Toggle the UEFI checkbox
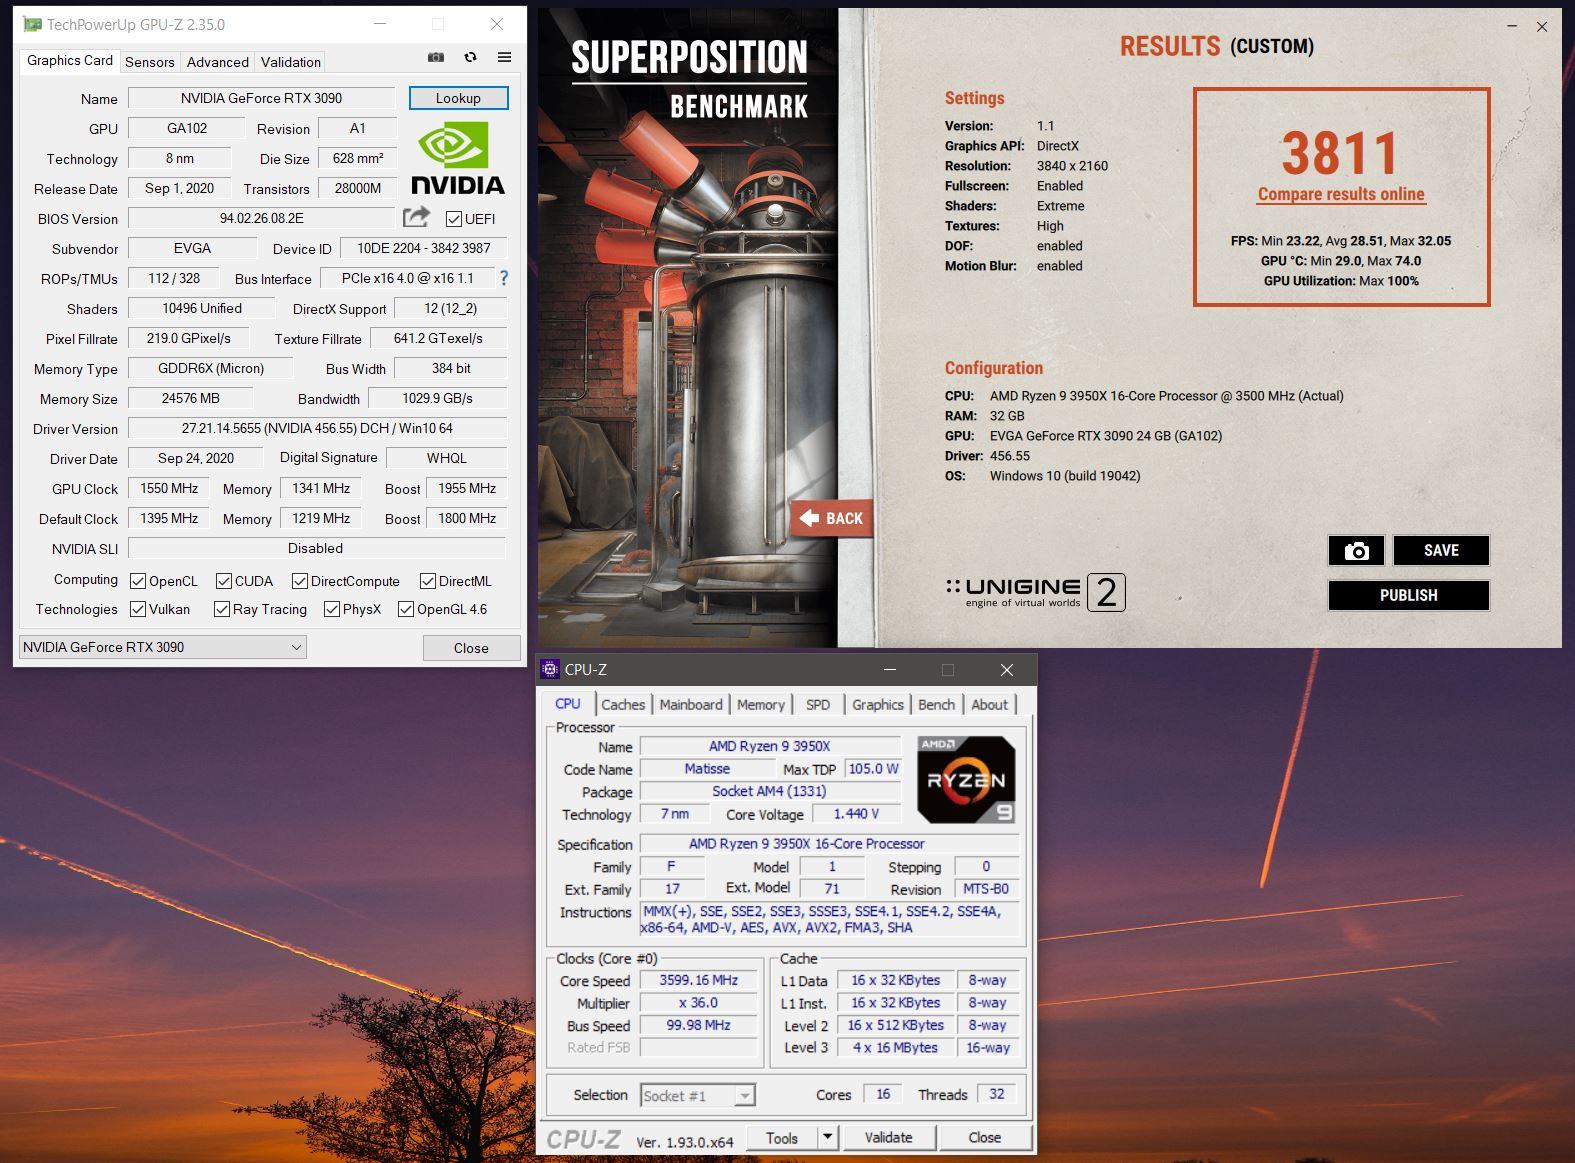This screenshot has height=1163, width=1575. click(454, 219)
